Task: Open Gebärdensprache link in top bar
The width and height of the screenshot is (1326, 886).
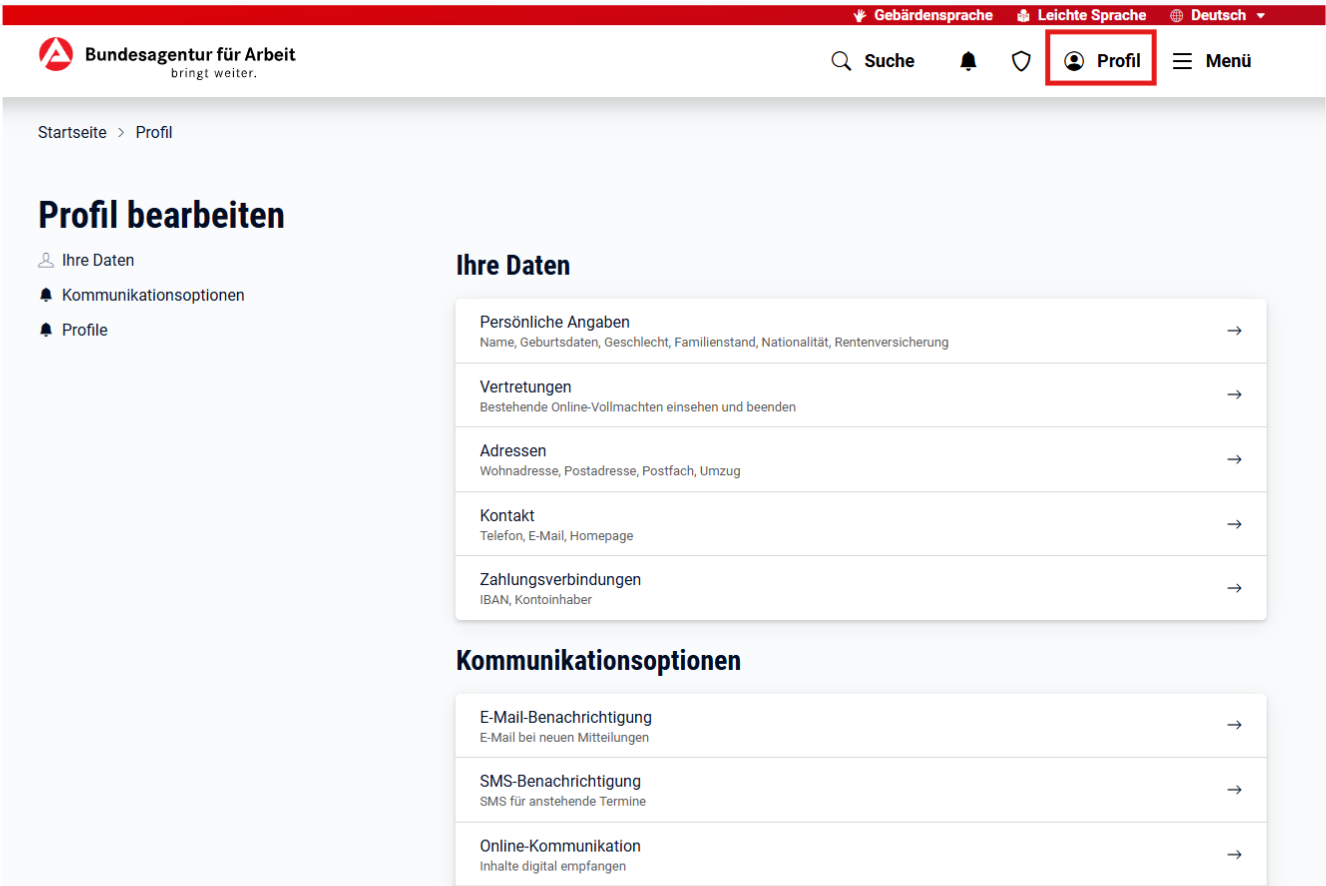Action: point(933,15)
